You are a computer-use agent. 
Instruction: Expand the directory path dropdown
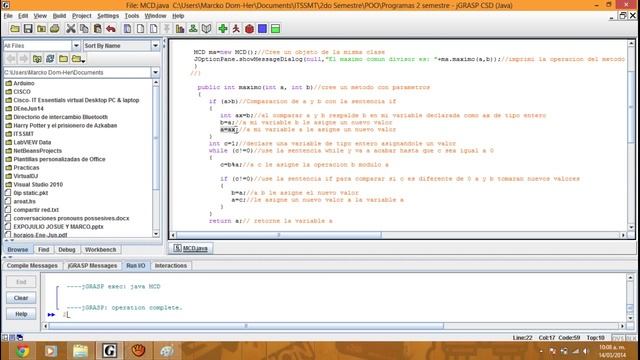click(155, 73)
